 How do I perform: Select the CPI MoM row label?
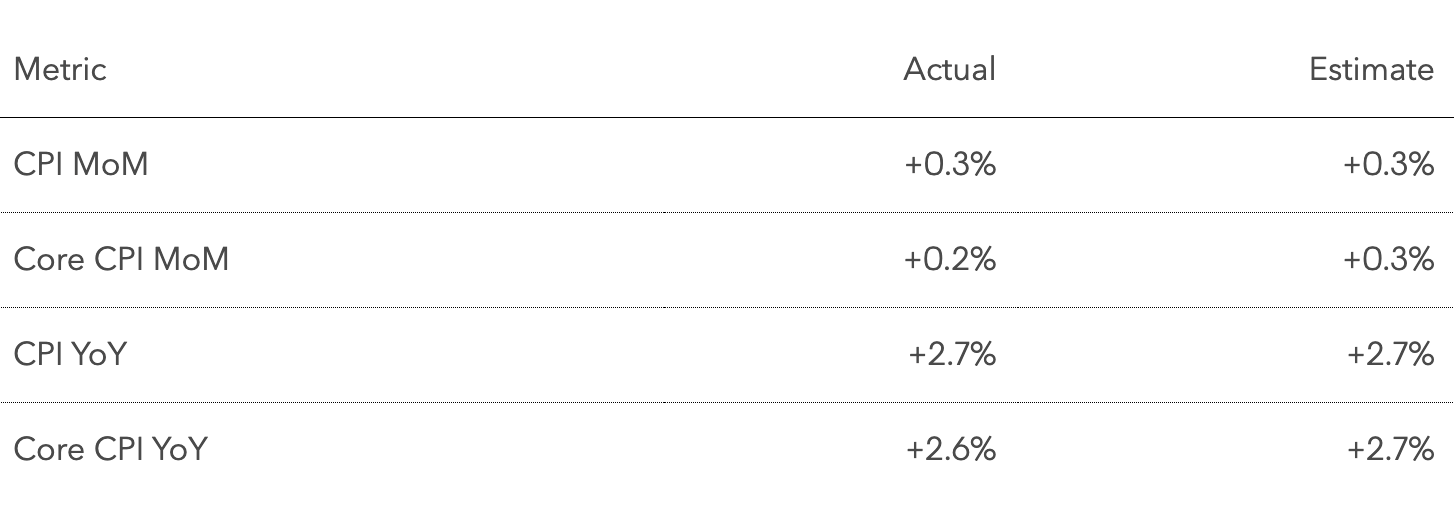pyautogui.click(x=81, y=164)
